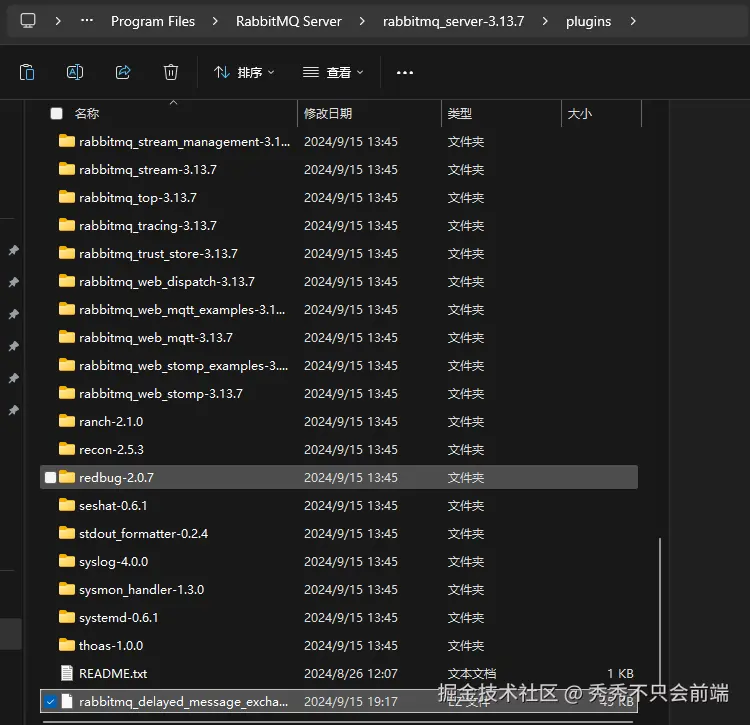
Task: Sort by the 大小 column header
Action: click(x=579, y=113)
